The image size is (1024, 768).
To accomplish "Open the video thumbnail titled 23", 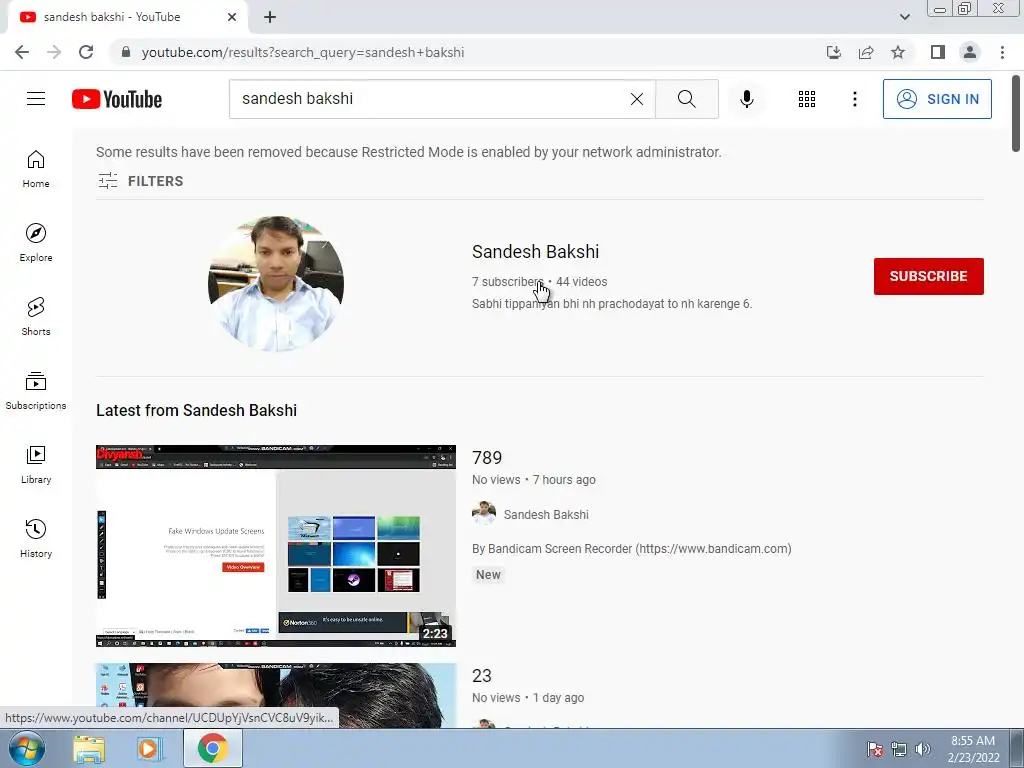I will click(276, 696).
